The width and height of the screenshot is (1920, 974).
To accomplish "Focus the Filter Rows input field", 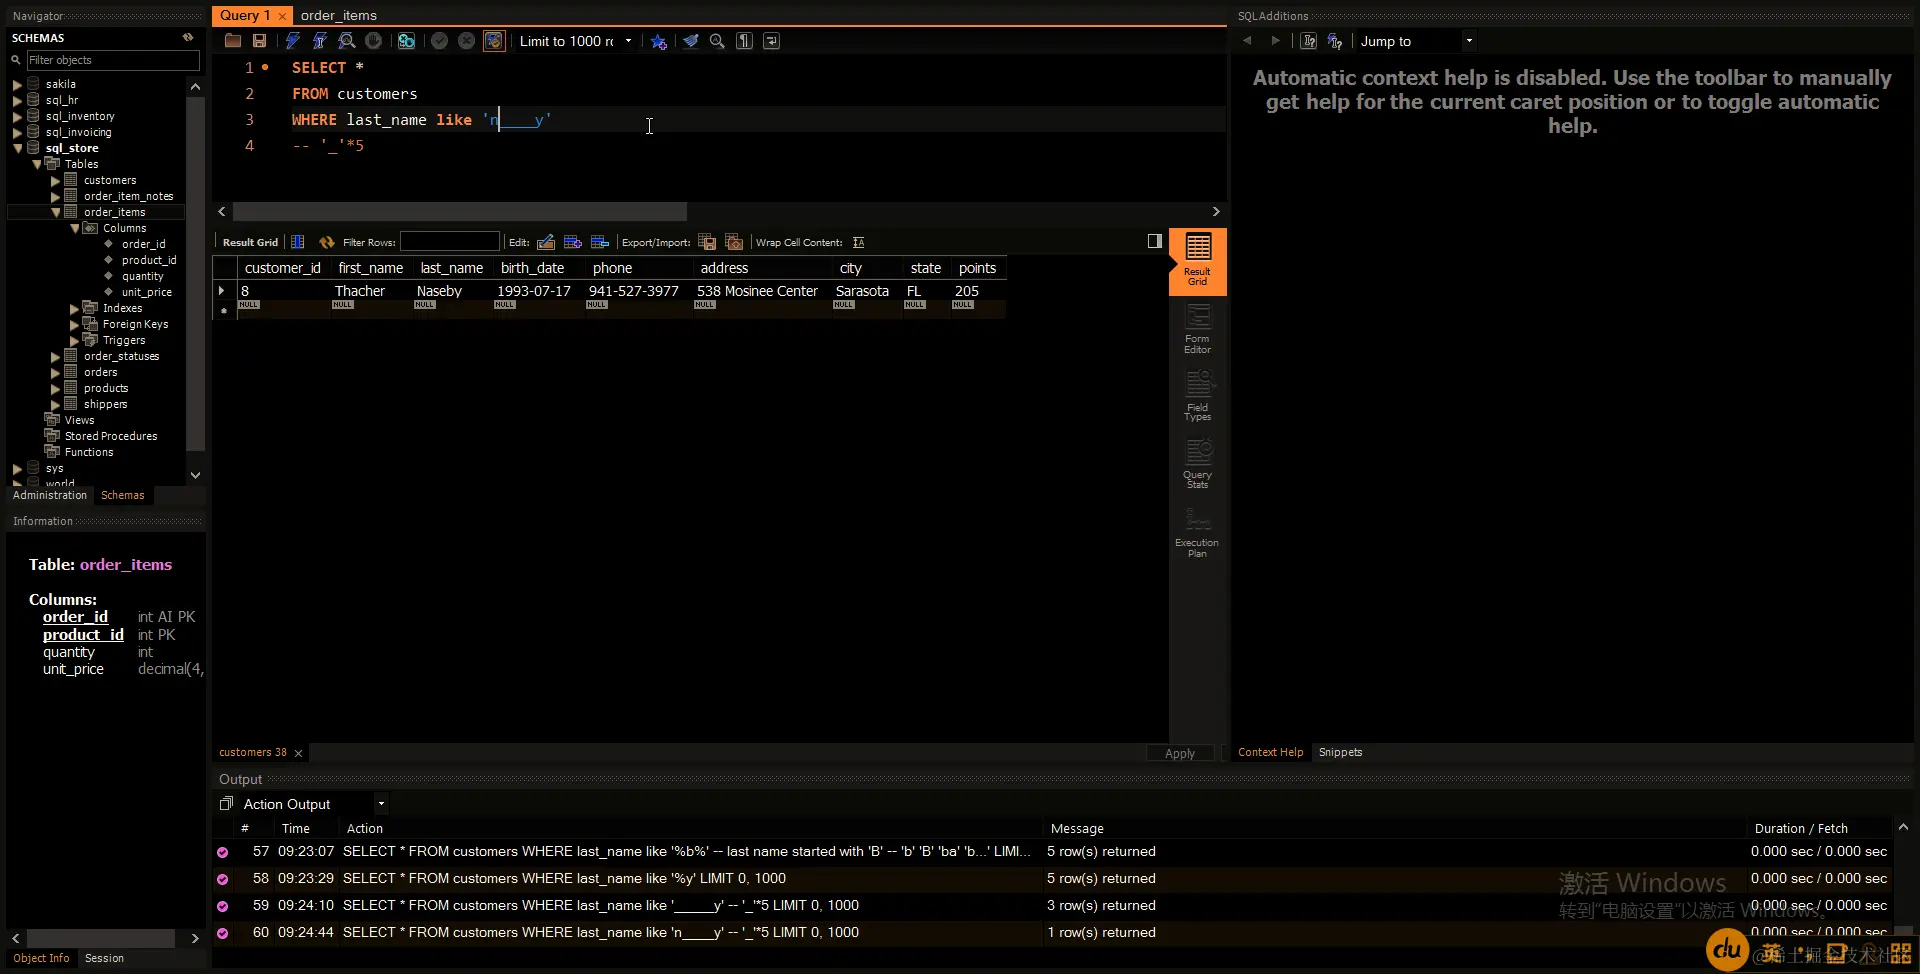I will 450,242.
